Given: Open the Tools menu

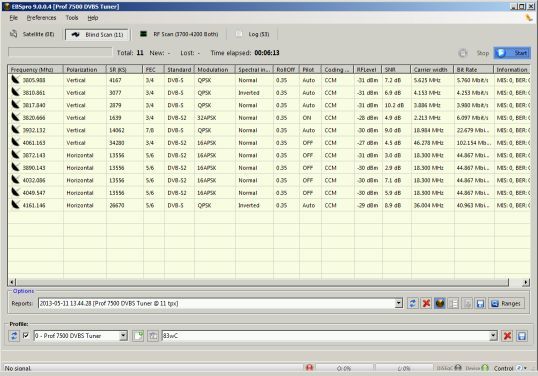Looking at the screenshot, I should click(x=72, y=18).
